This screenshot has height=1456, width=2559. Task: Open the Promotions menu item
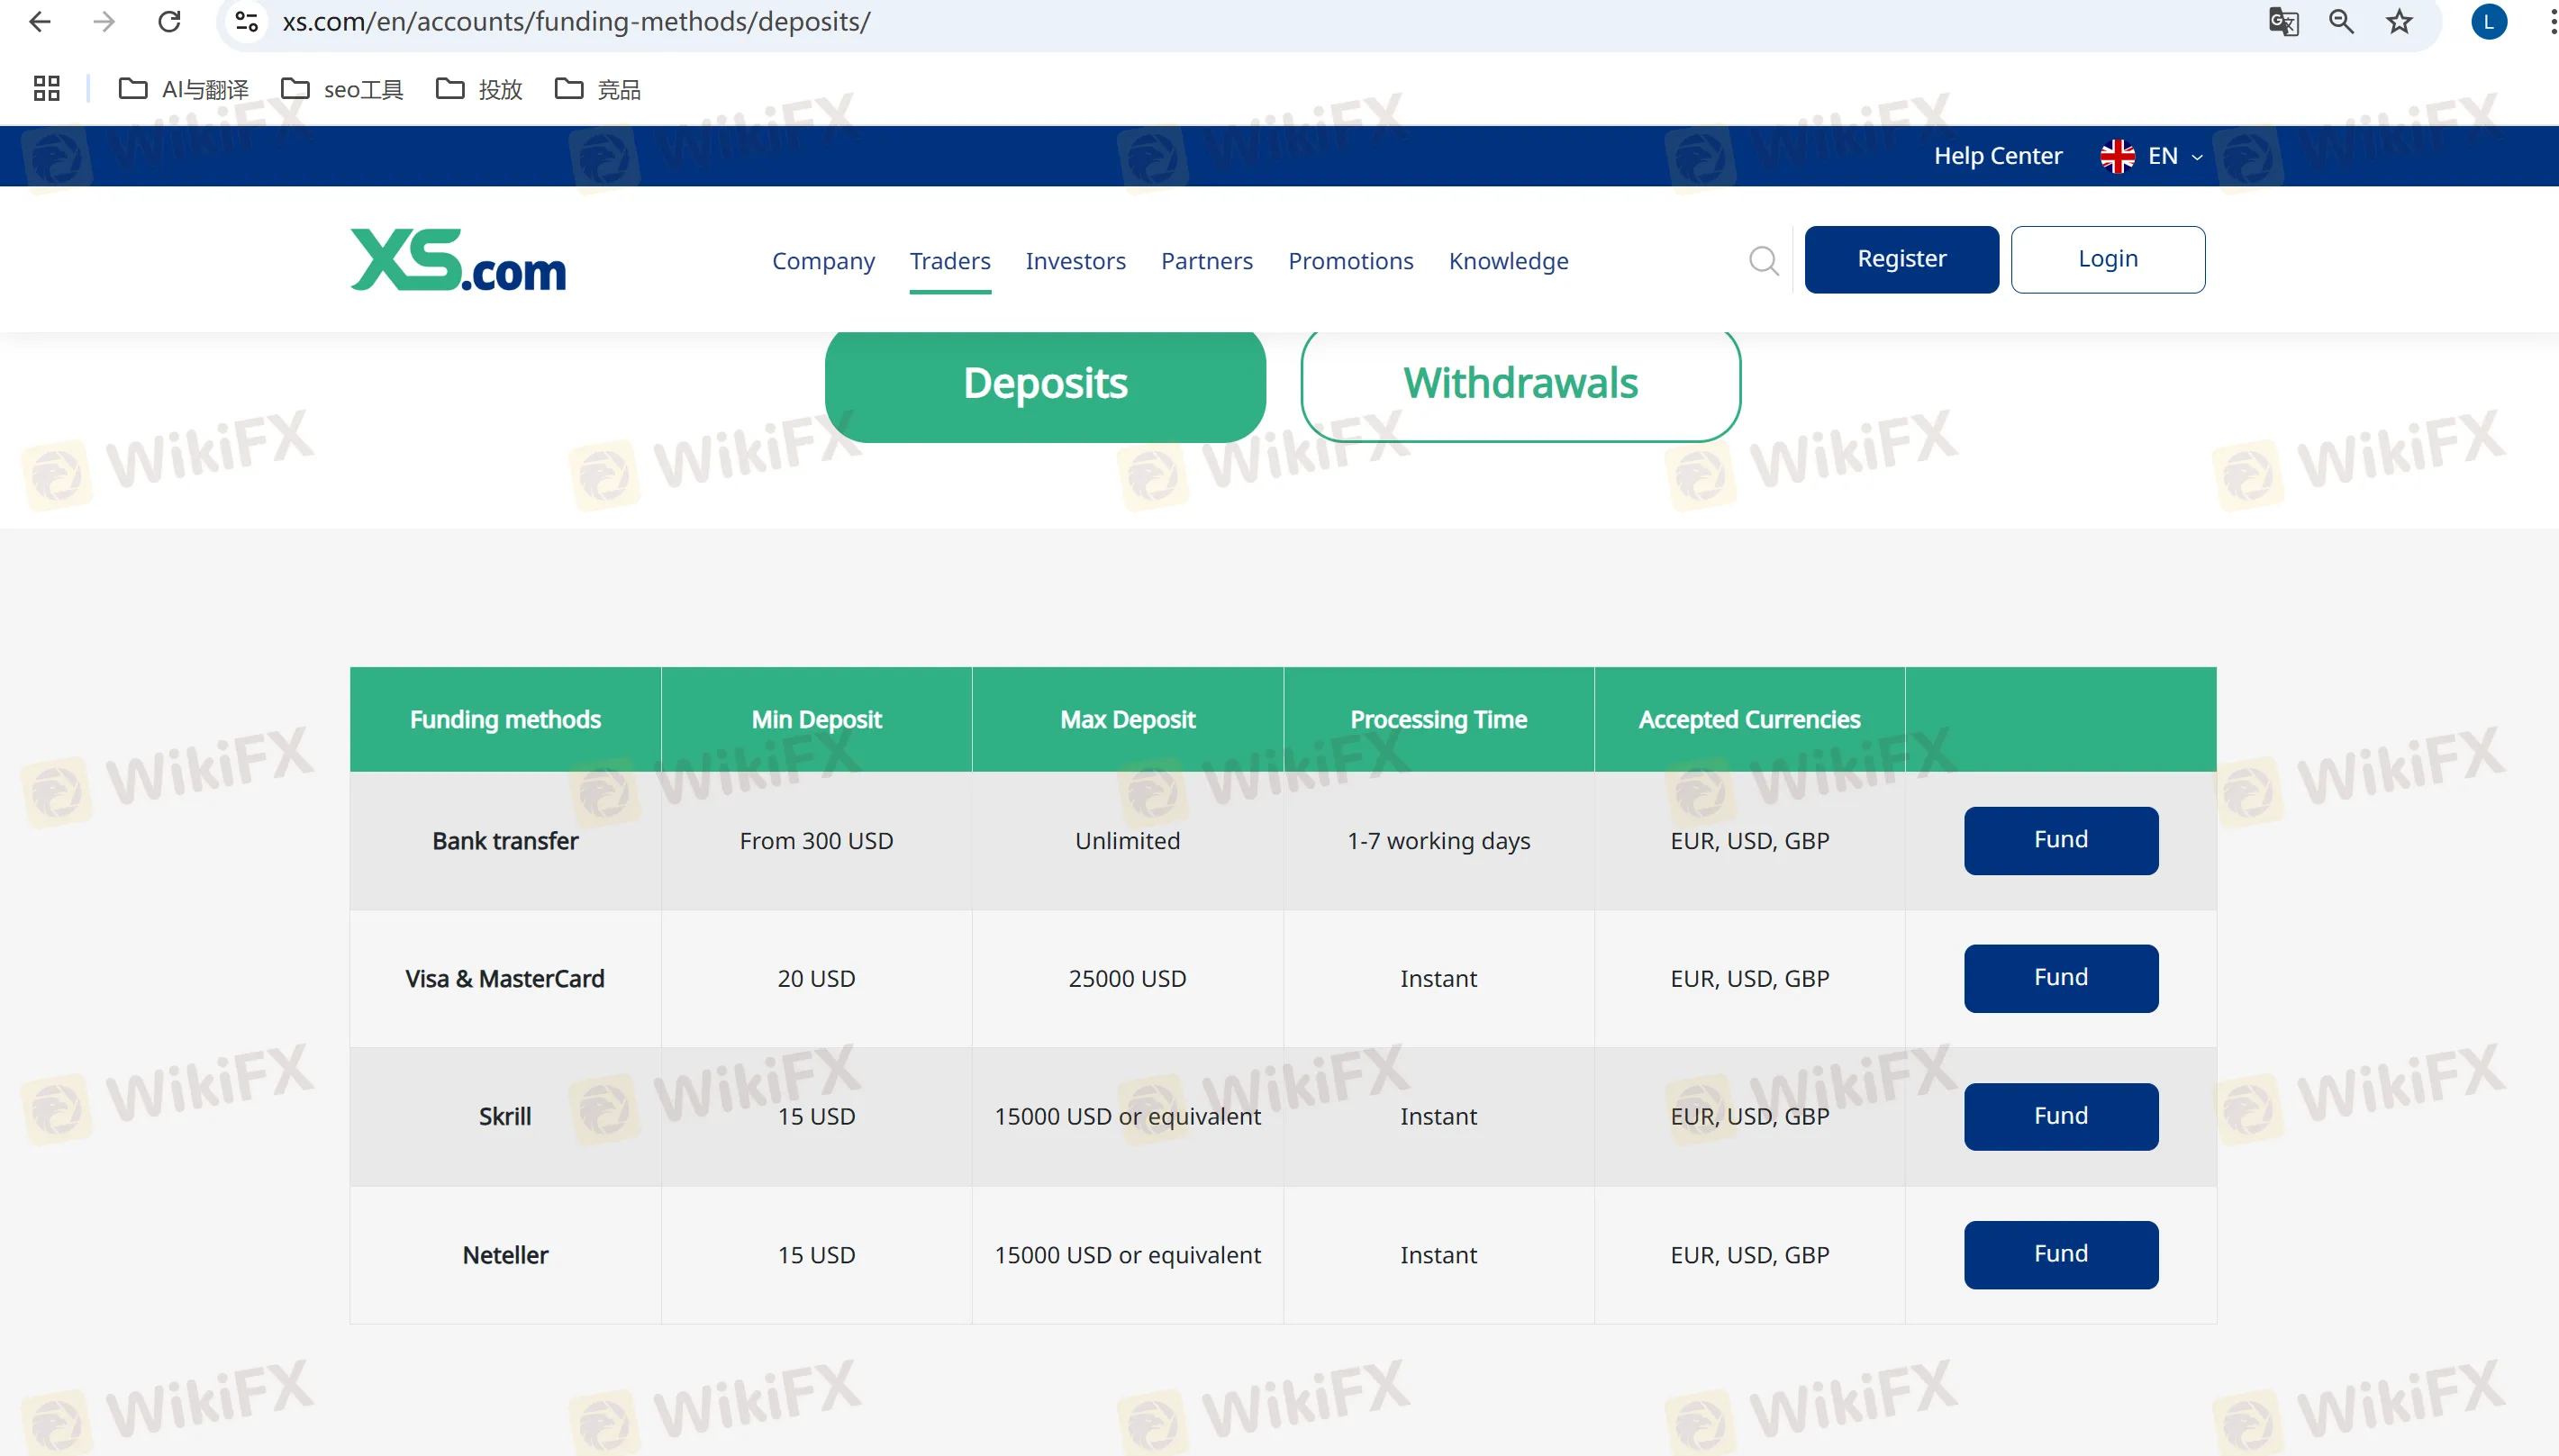click(x=1350, y=260)
